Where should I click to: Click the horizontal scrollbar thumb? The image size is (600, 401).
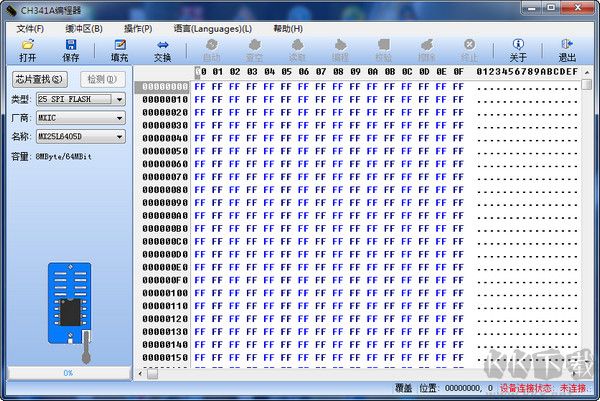[152, 373]
